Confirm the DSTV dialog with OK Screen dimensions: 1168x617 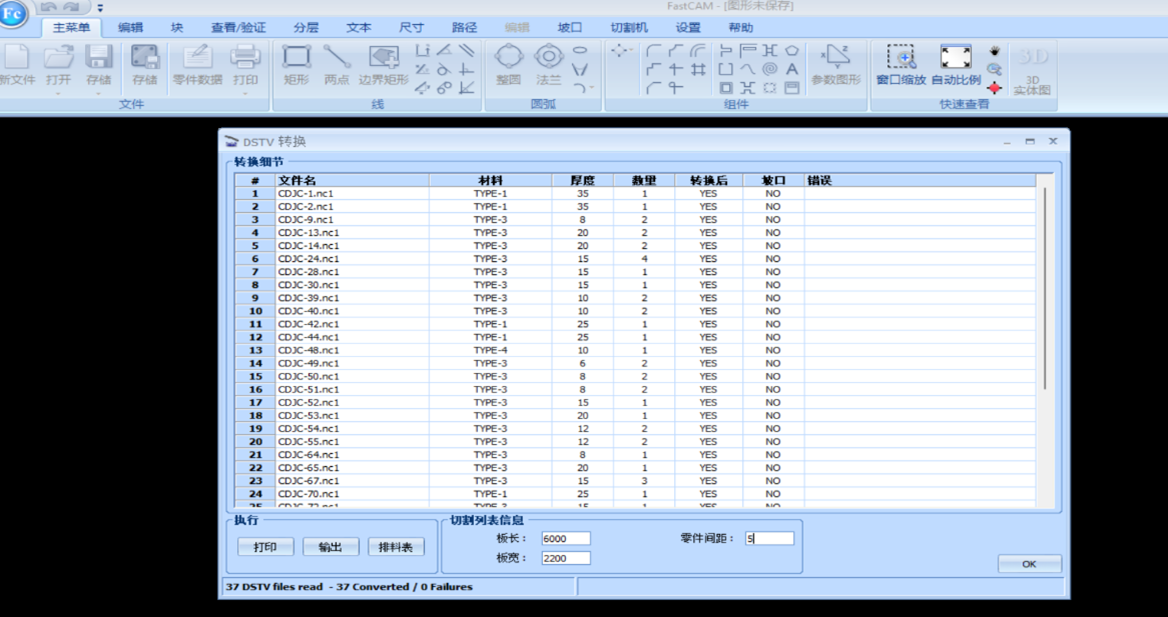click(x=1029, y=564)
